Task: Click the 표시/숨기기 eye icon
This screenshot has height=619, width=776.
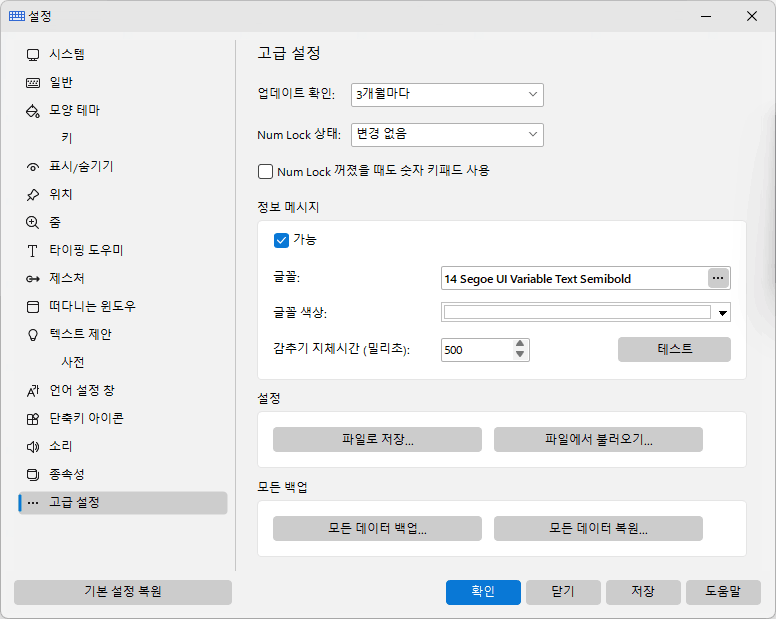Action: [x=33, y=167]
